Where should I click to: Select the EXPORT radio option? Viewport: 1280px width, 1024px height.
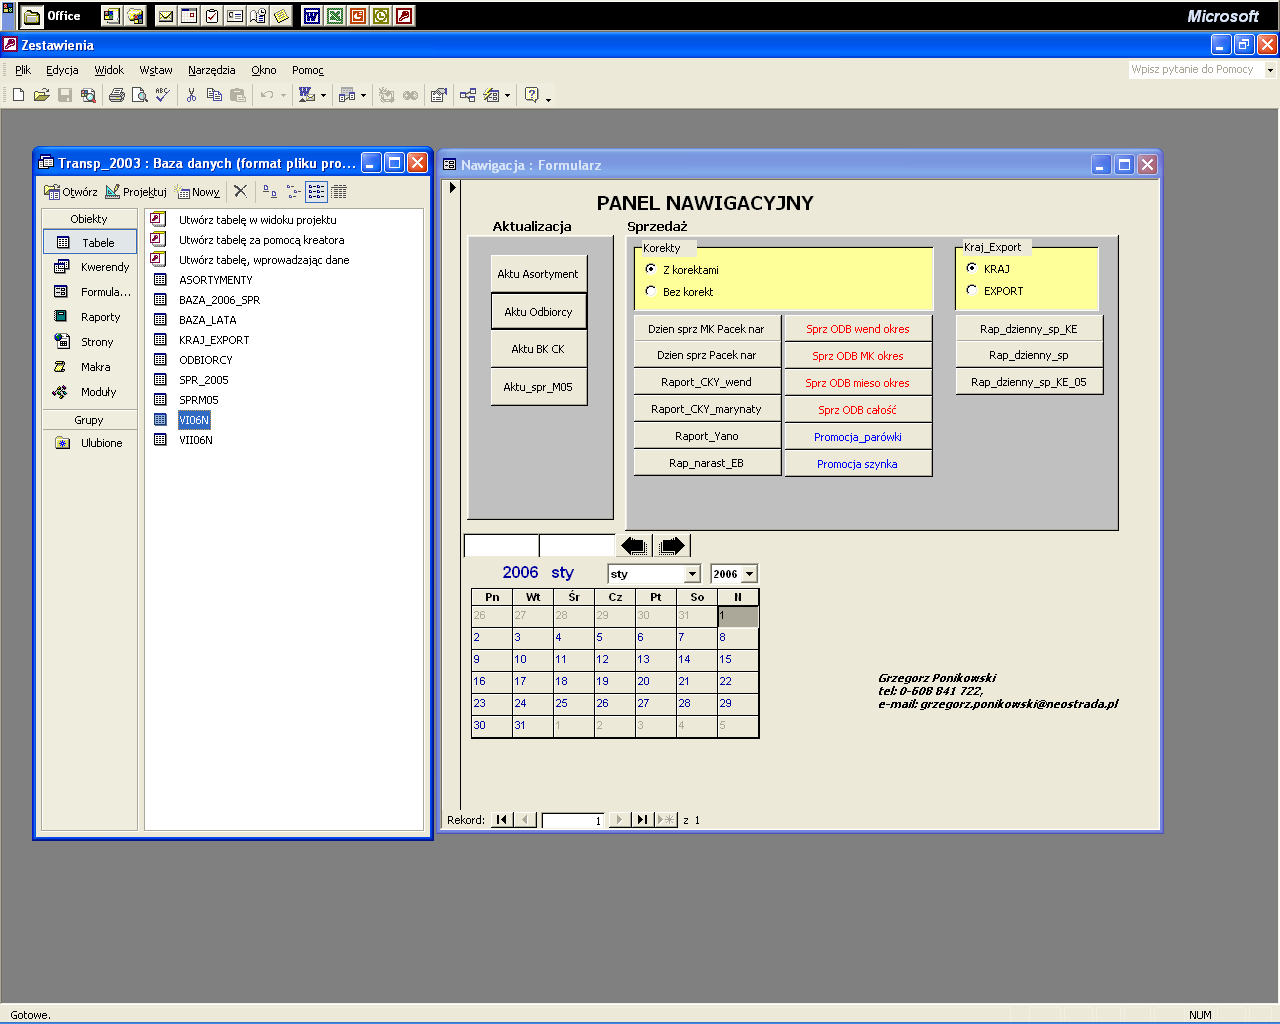pos(972,290)
